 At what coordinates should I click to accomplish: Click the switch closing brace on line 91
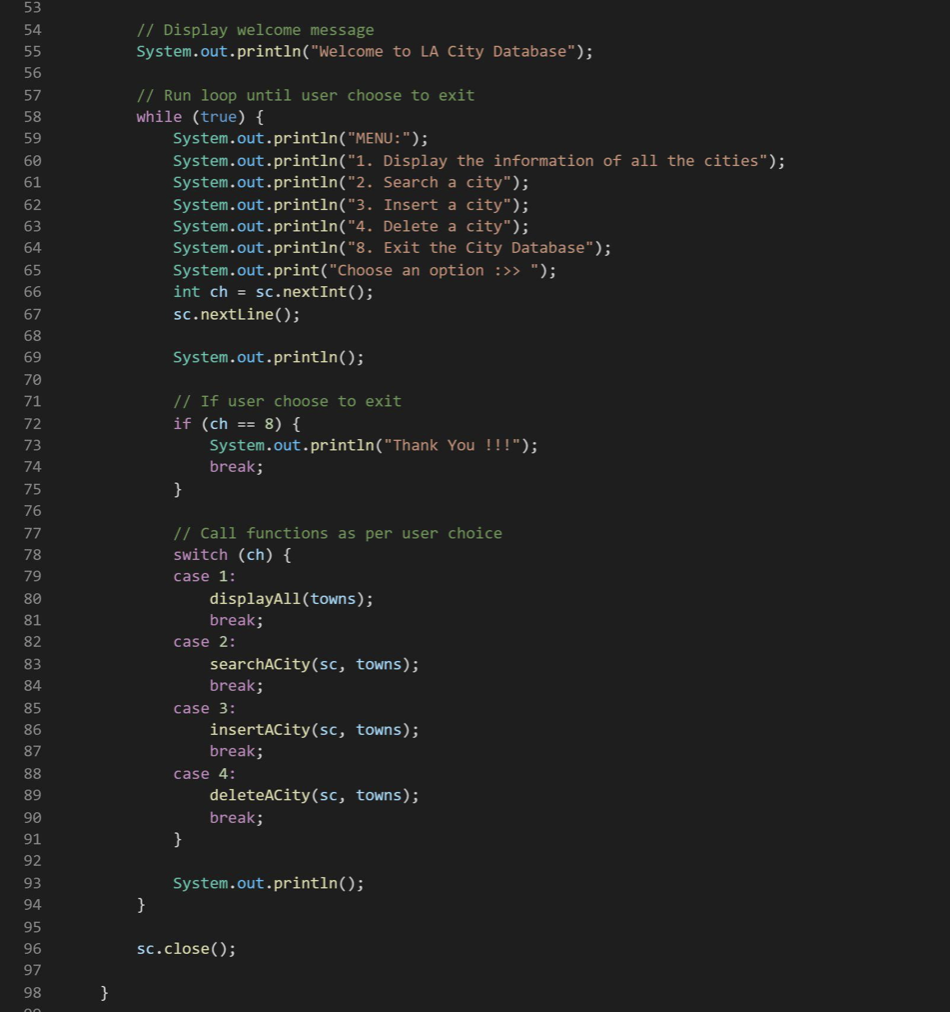click(x=177, y=839)
